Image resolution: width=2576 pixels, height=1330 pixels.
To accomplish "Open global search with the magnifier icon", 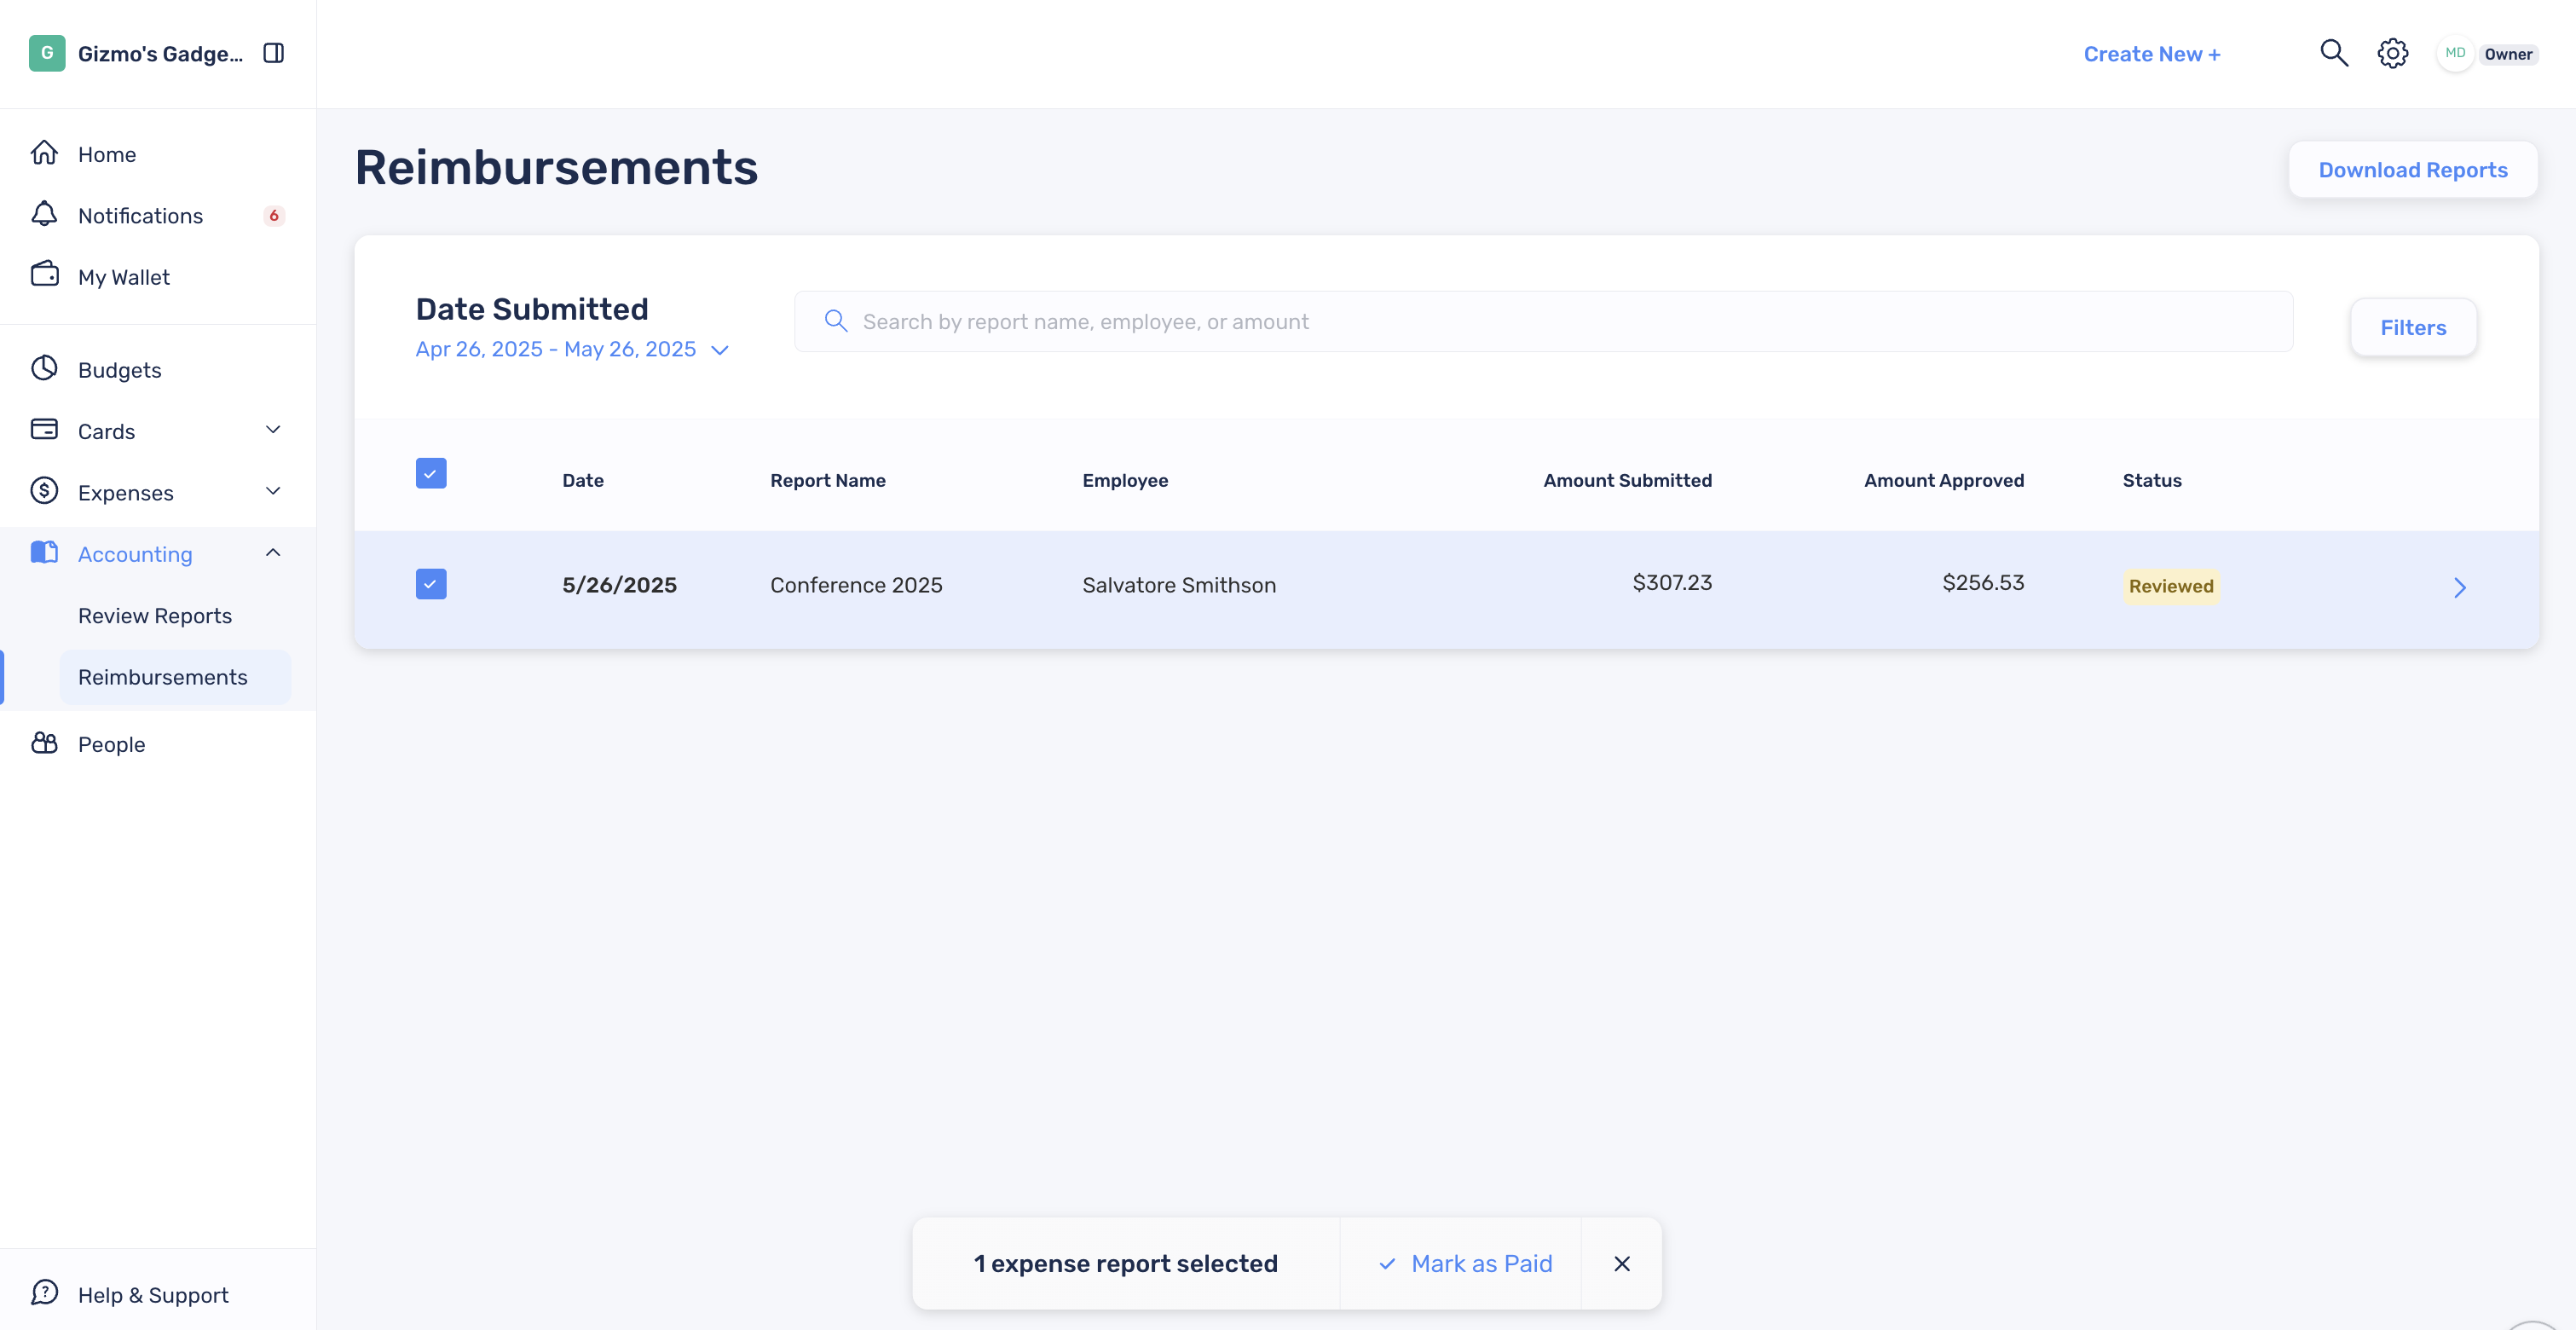I will (x=2334, y=53).
